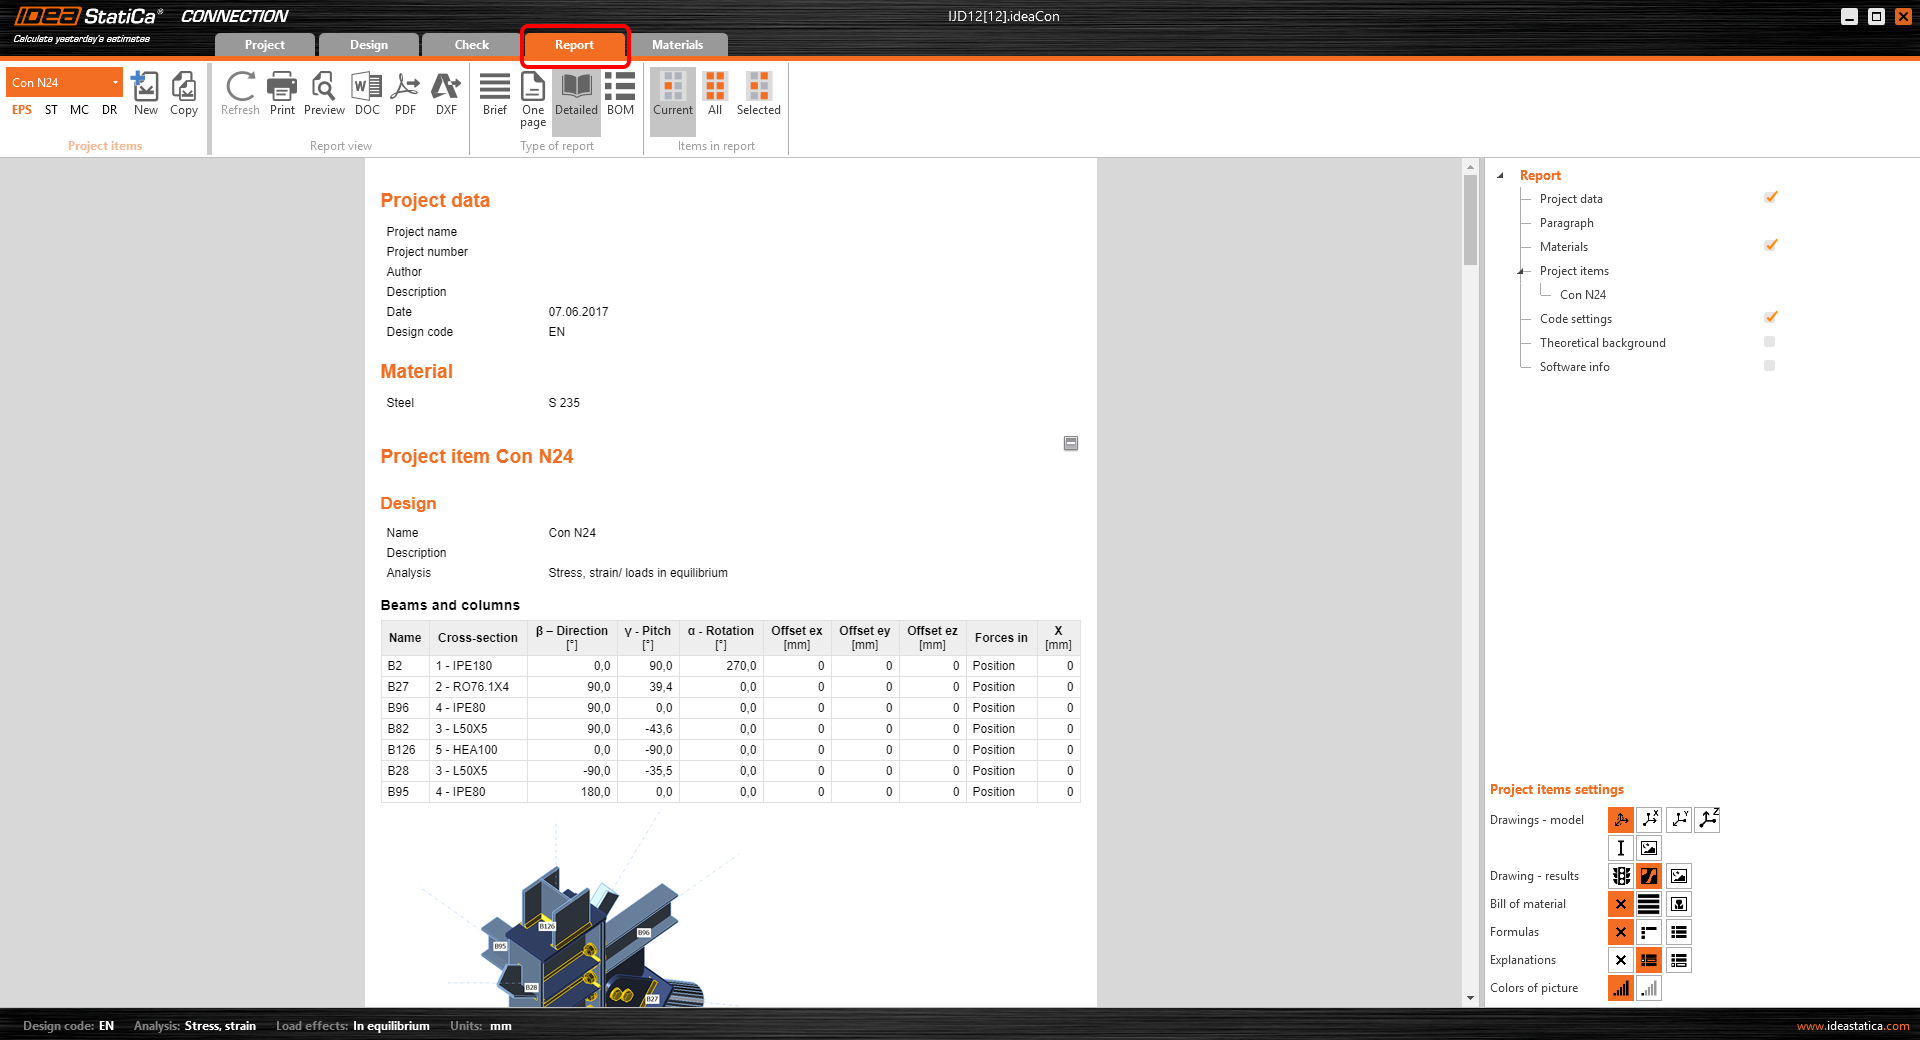This screenshot has width=1920, height=1040.
Task: Turn off the Bill of material output
Action: click(1621, 904)
